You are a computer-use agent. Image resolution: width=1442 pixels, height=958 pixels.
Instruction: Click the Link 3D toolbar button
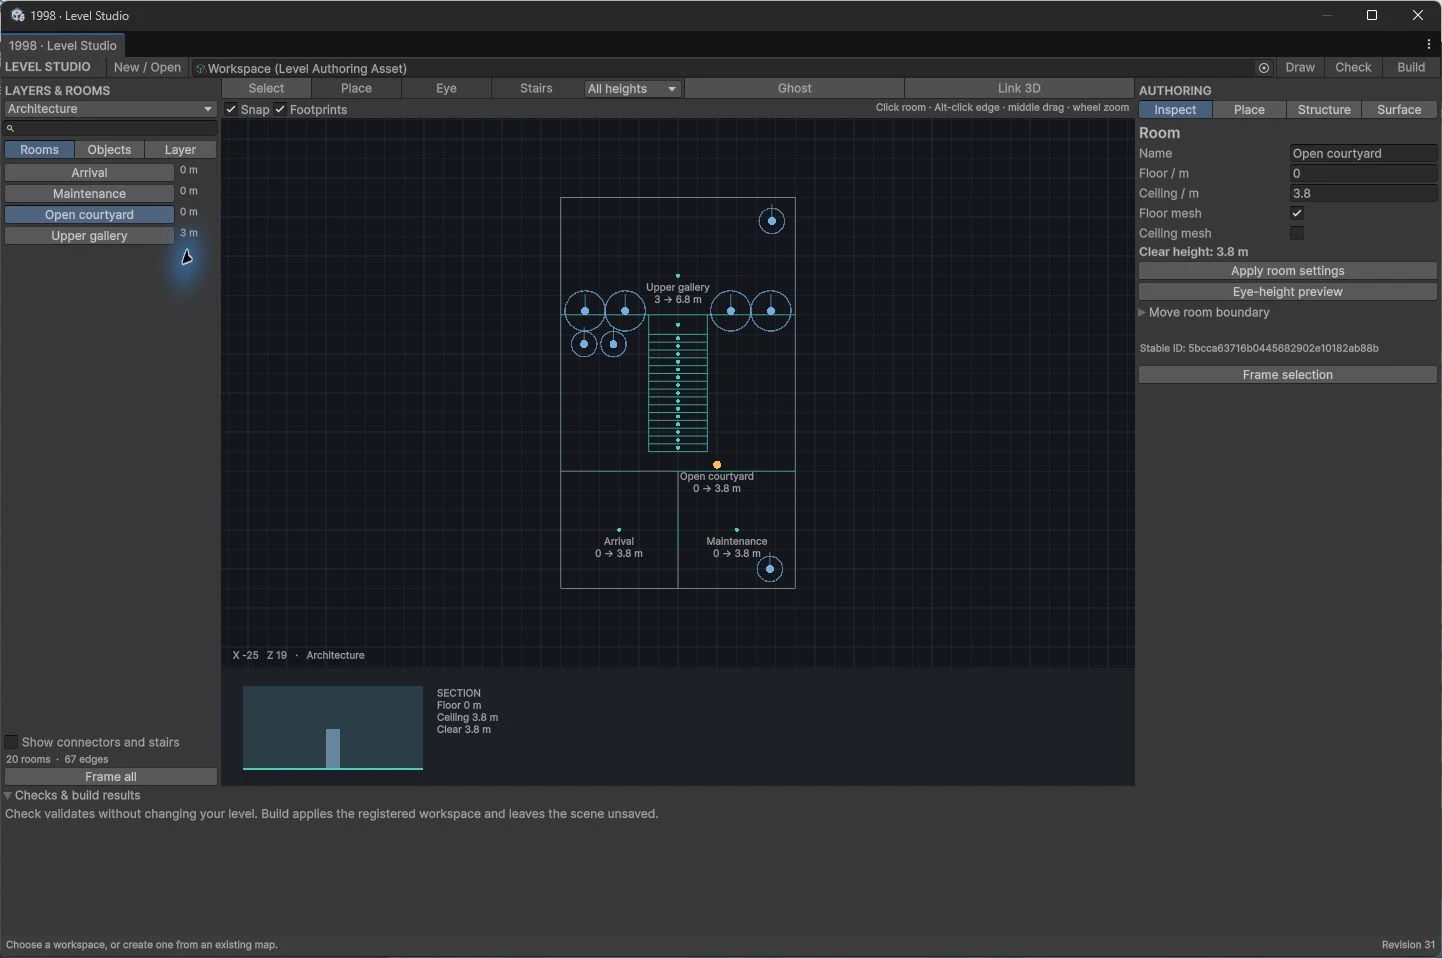coord(1019,88)
